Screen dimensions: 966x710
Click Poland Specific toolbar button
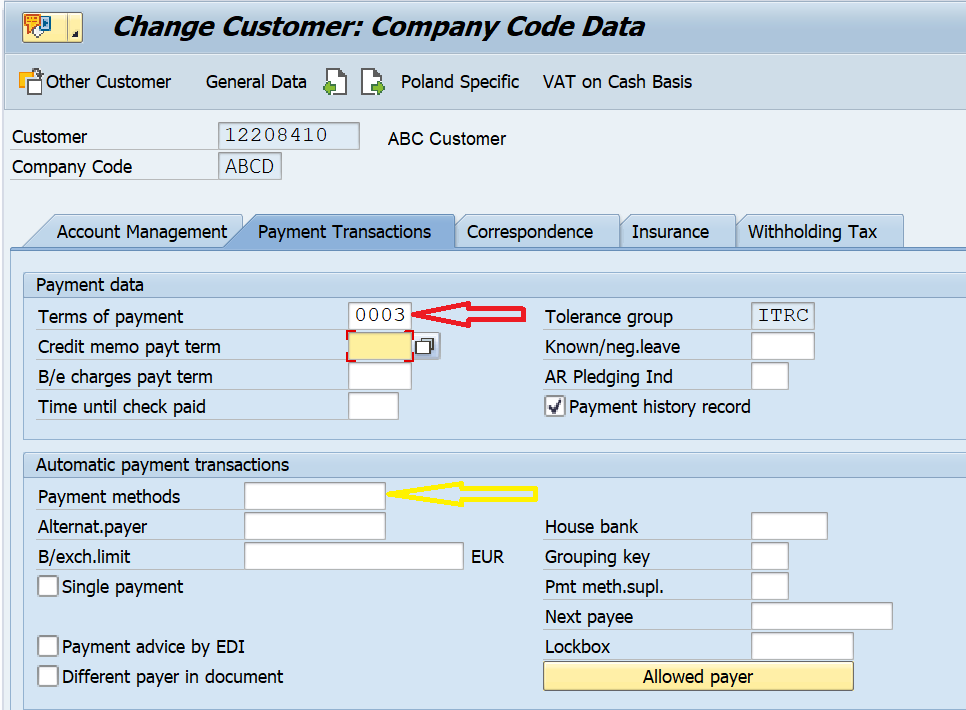pos(460,82)
